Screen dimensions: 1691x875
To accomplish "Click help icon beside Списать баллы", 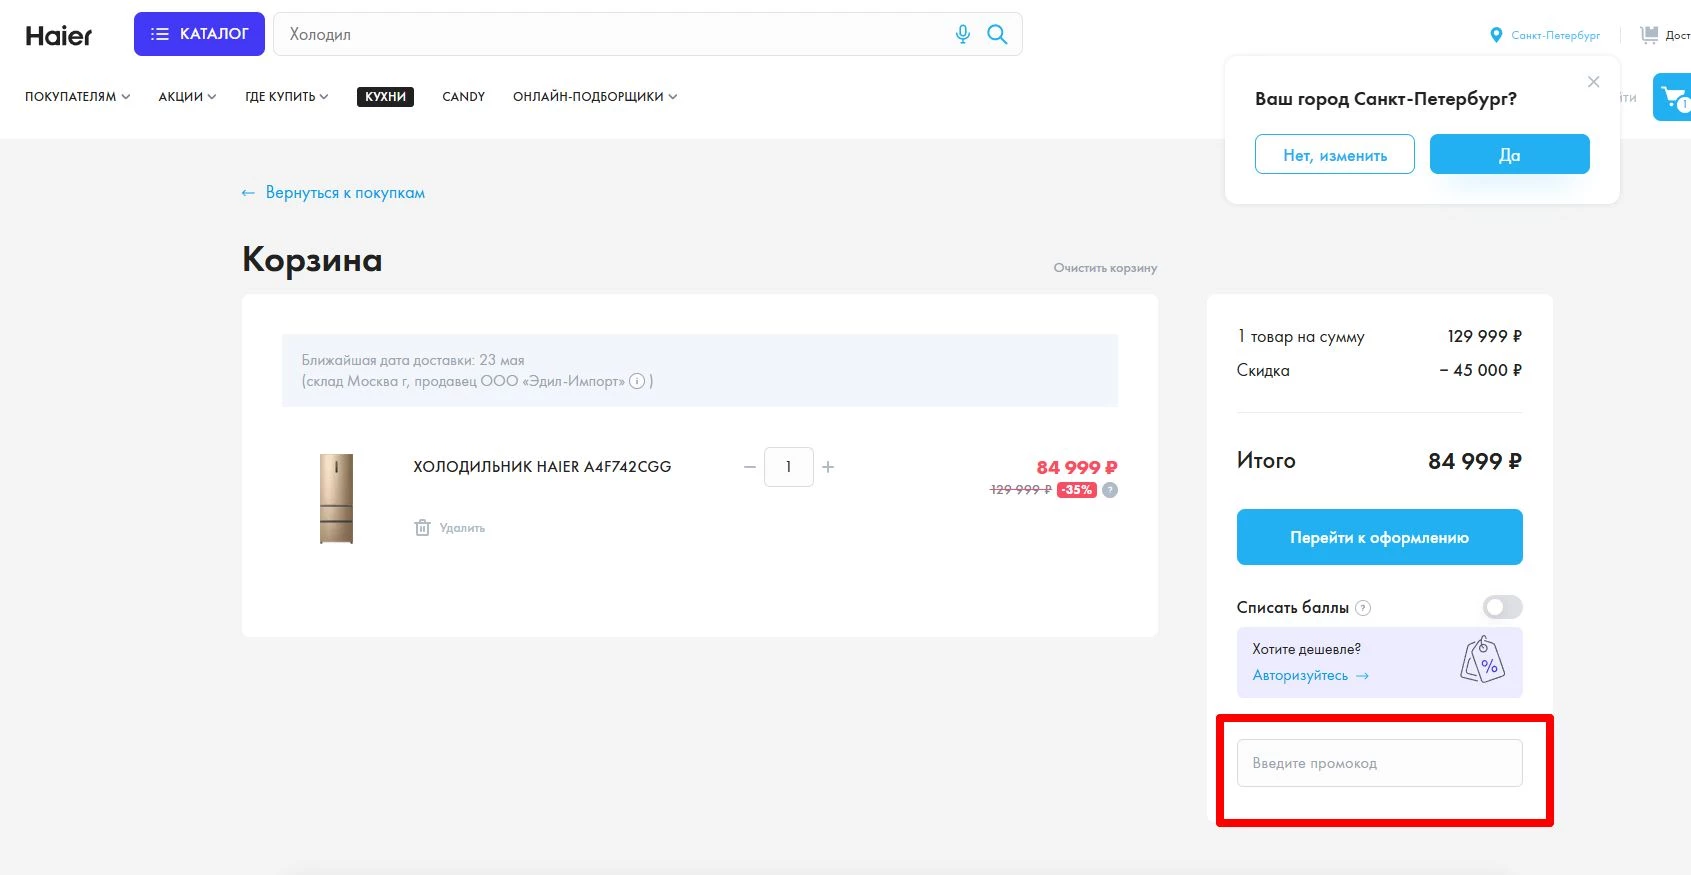I will 1363,608.
